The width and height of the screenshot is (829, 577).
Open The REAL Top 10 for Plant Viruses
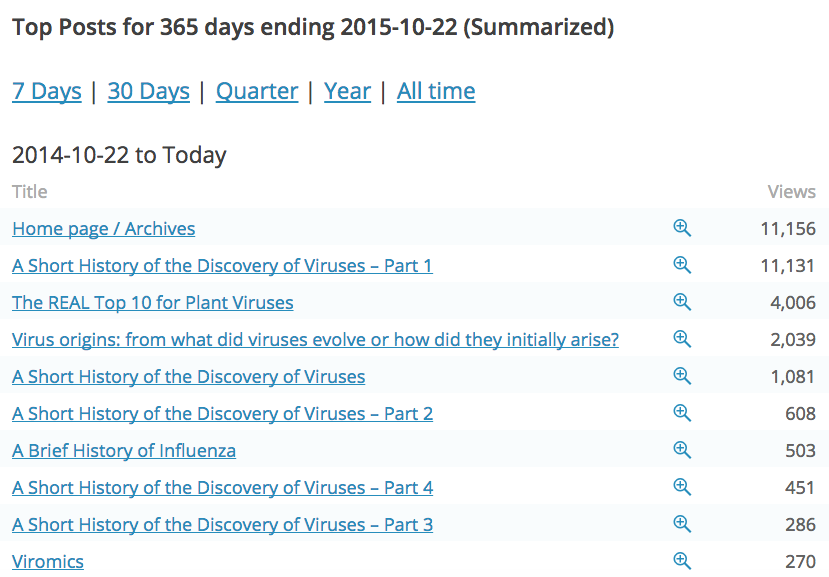tap(152, 303)
